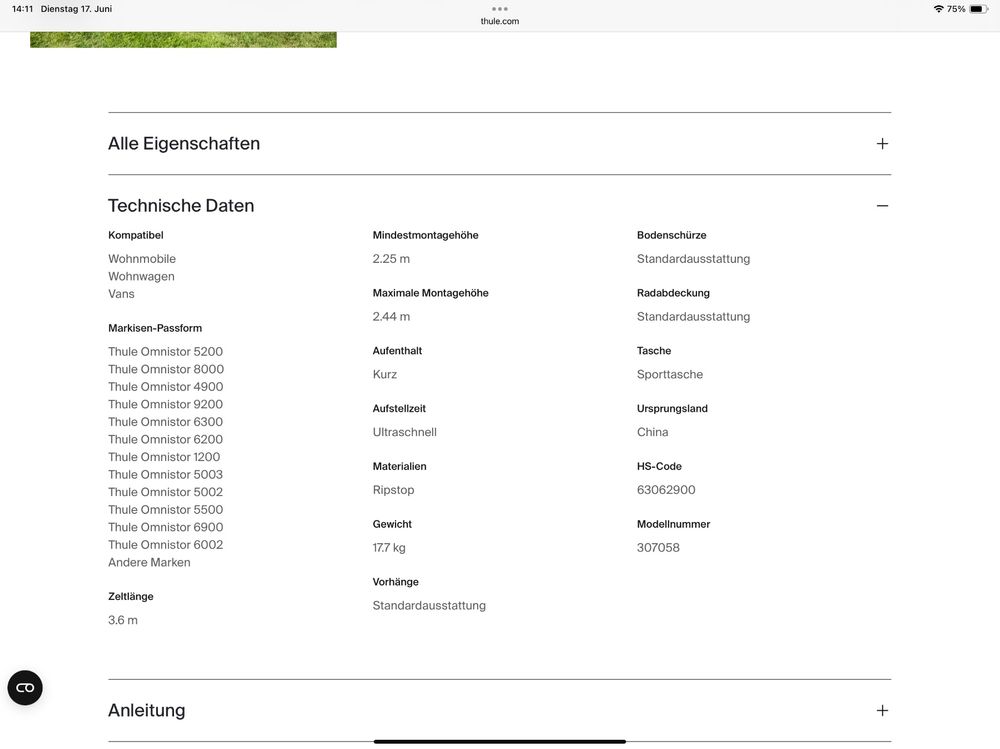Select Standardausstattung under Bodenschürze
The image size is (1000, 749).
pyautogui.click(x=693, y=258)
